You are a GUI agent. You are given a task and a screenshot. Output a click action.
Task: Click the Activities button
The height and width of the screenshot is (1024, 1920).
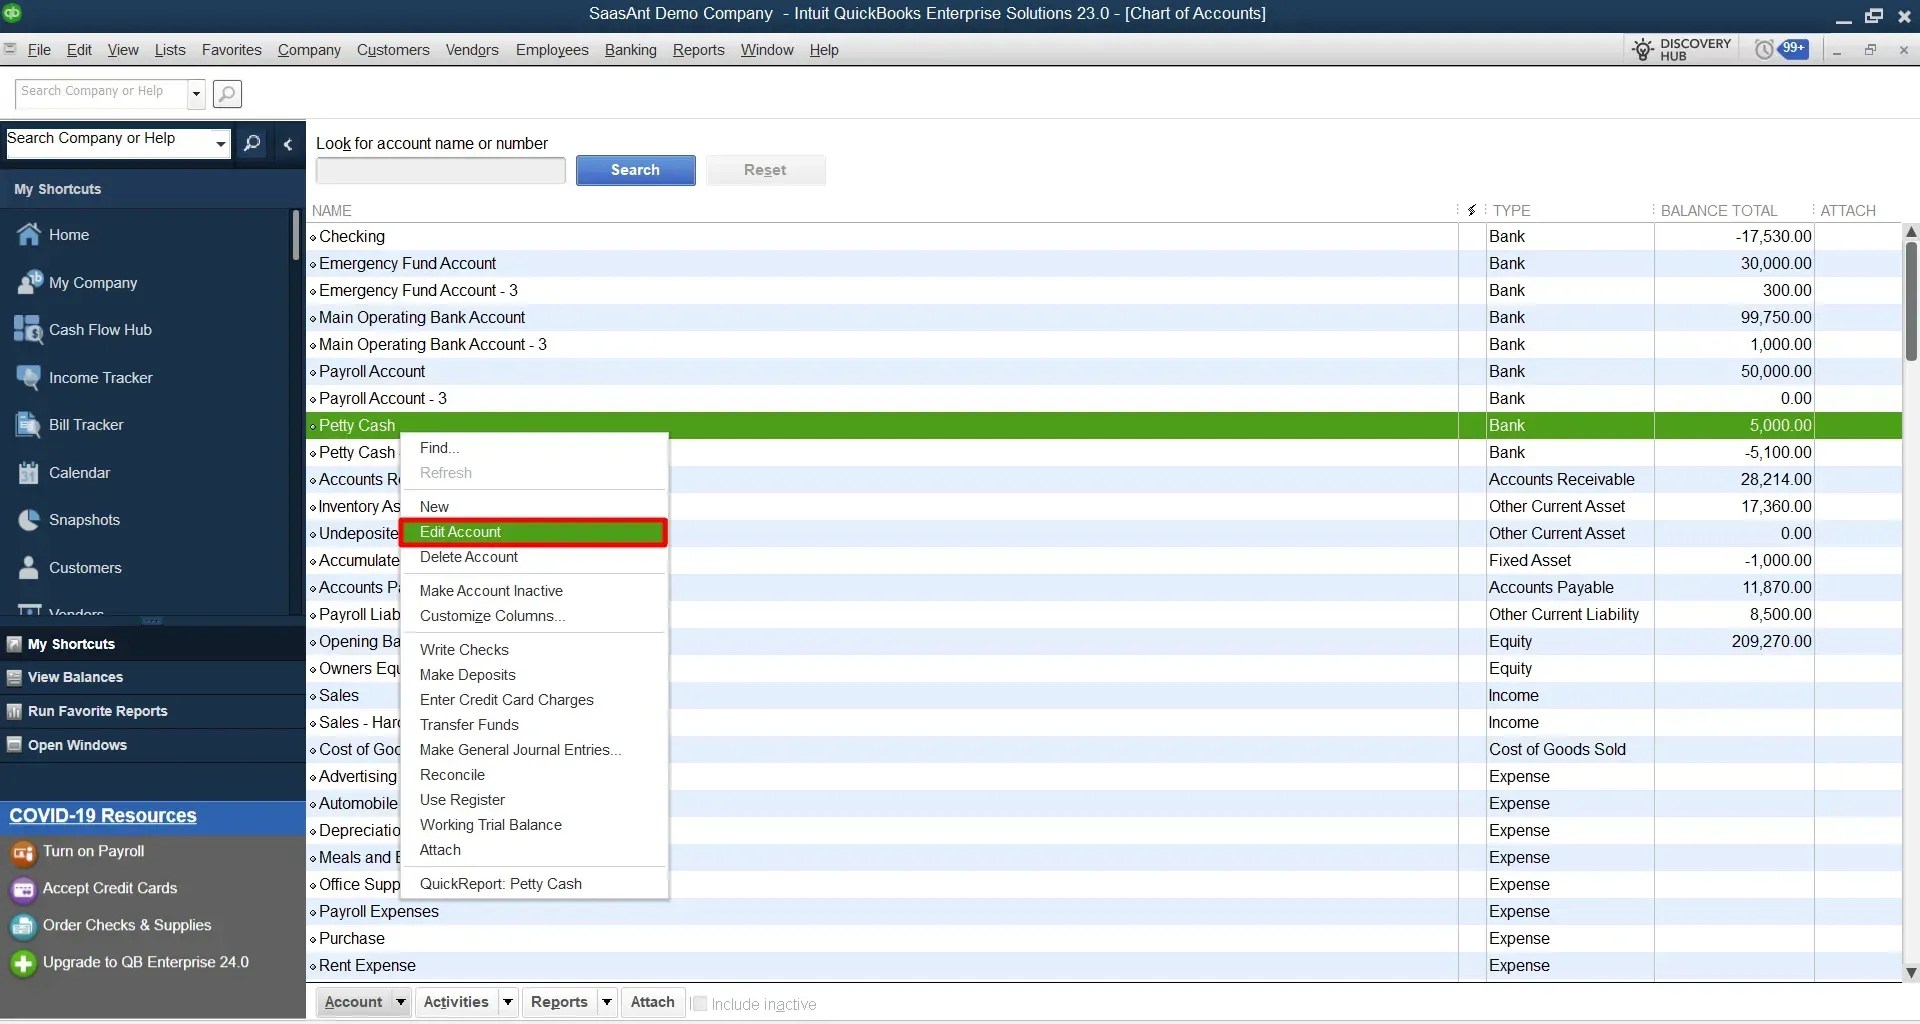coord(456,1002)
